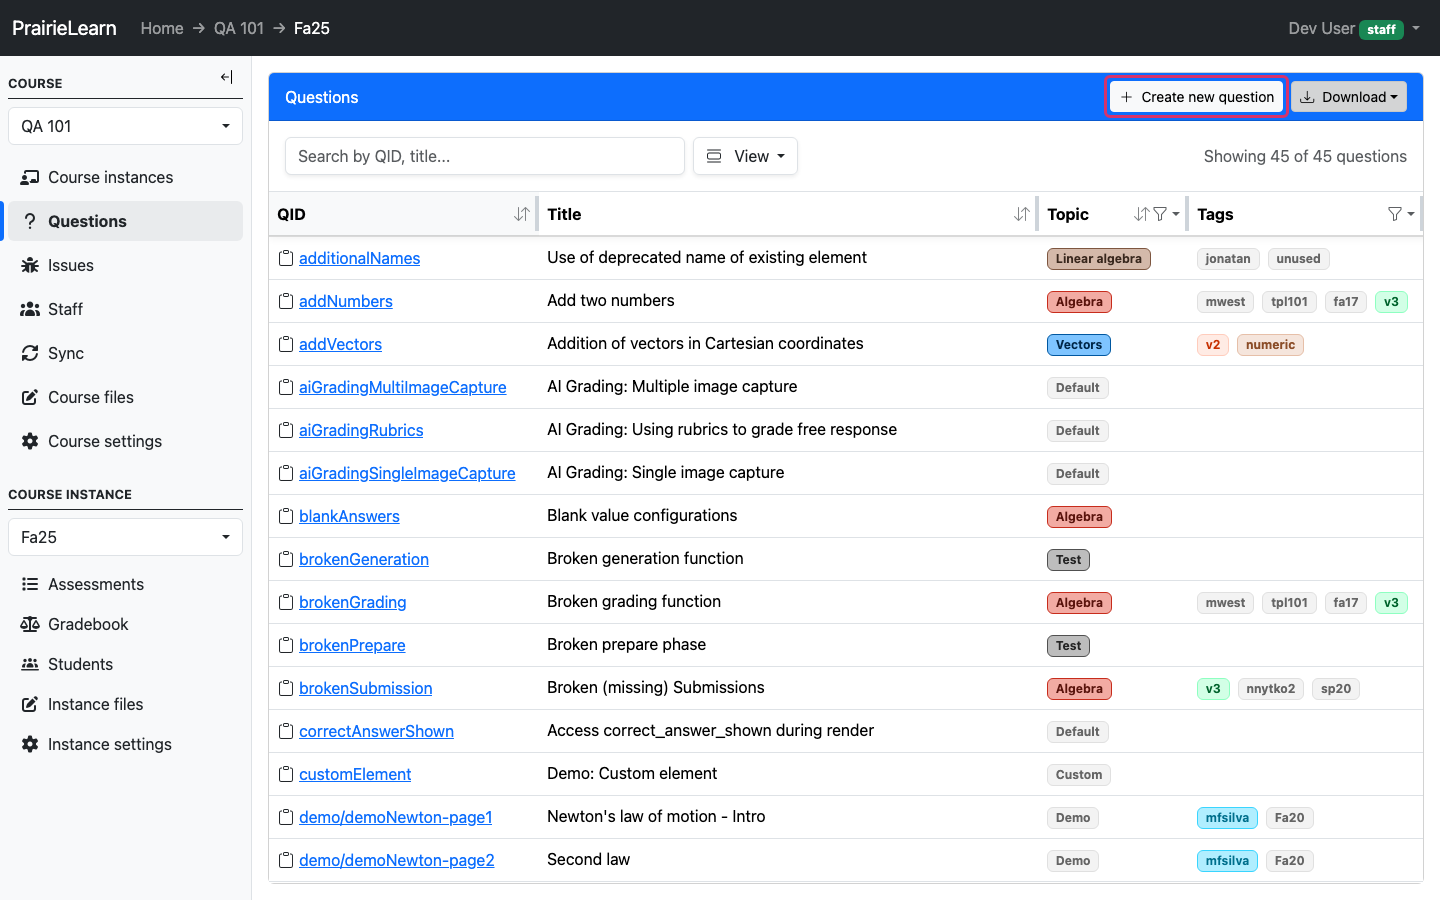Image resolution: width=1440 pixels, height=900 pixels.
Task: Open the QA 101 course selector
Action: (x=125, y=126)
